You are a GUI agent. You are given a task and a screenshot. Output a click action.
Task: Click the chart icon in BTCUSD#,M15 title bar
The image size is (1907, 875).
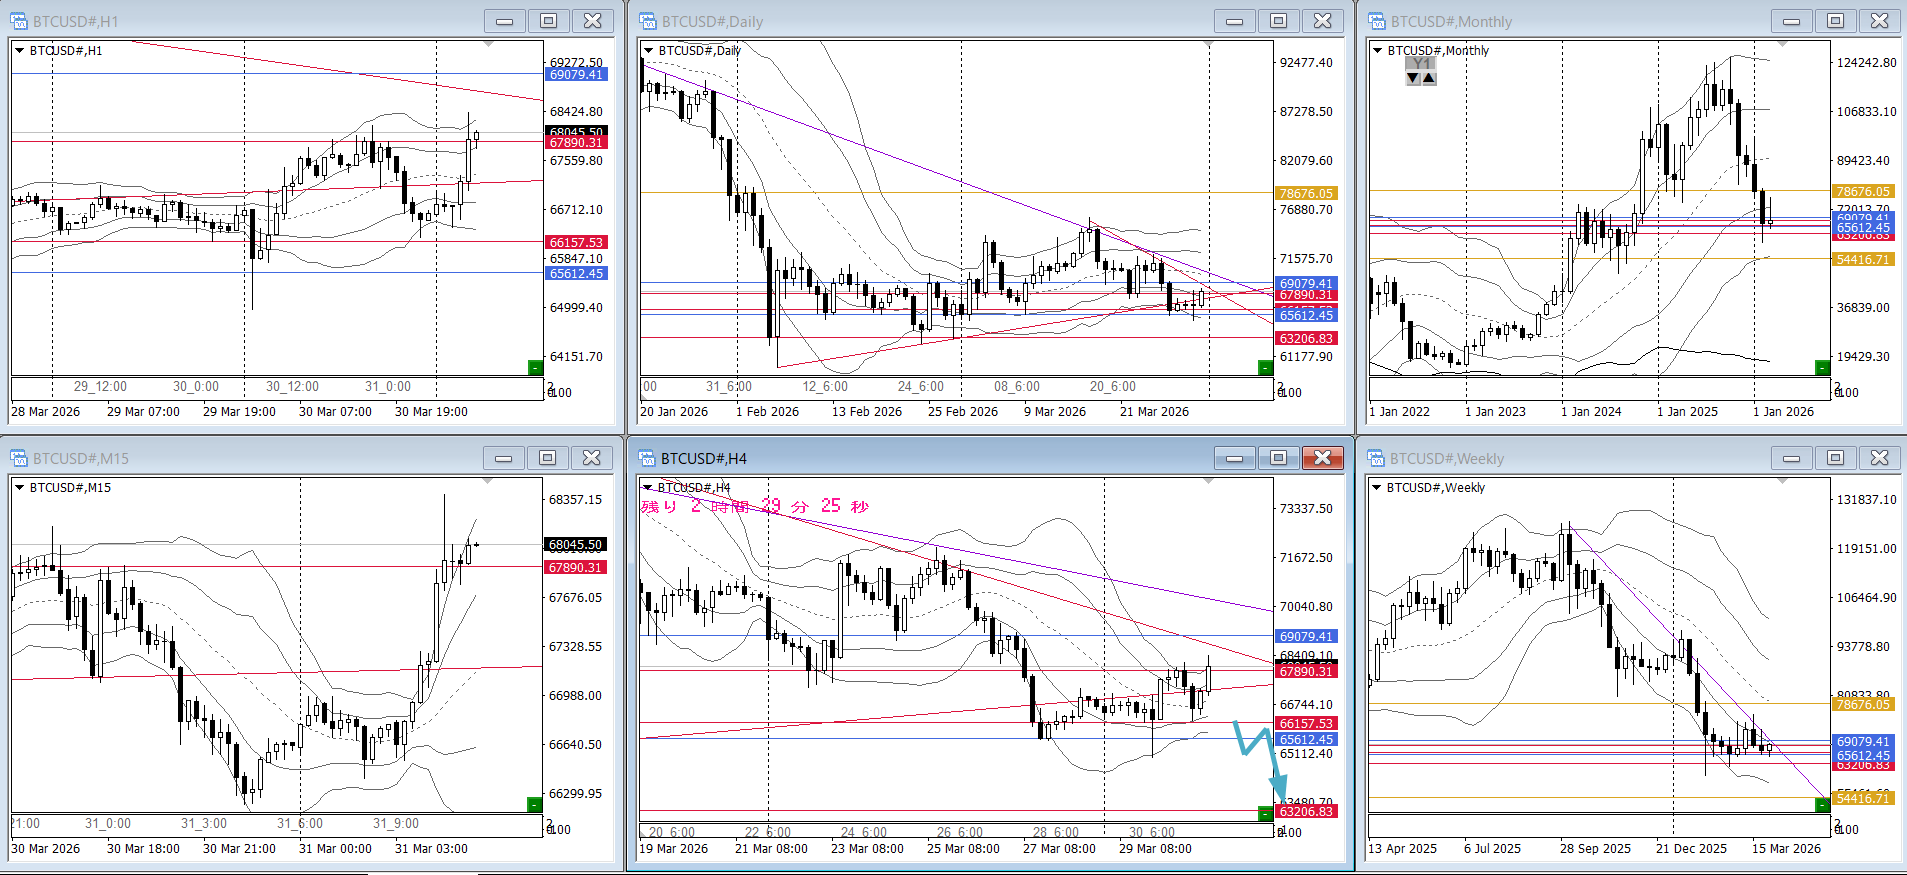[19, 458]
